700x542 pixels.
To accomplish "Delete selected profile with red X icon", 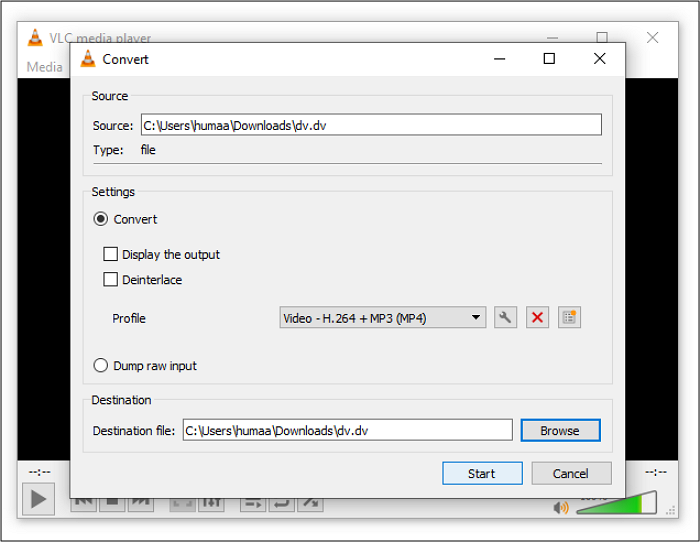I will click(x=538, y=318).
